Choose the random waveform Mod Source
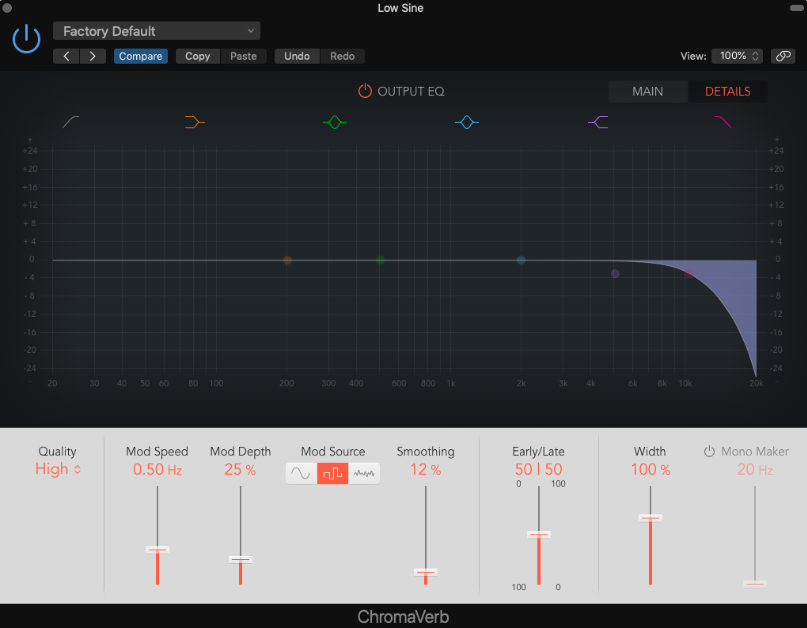Image resolution: width=807 pixels, height=628 pixels. point(364,473)
